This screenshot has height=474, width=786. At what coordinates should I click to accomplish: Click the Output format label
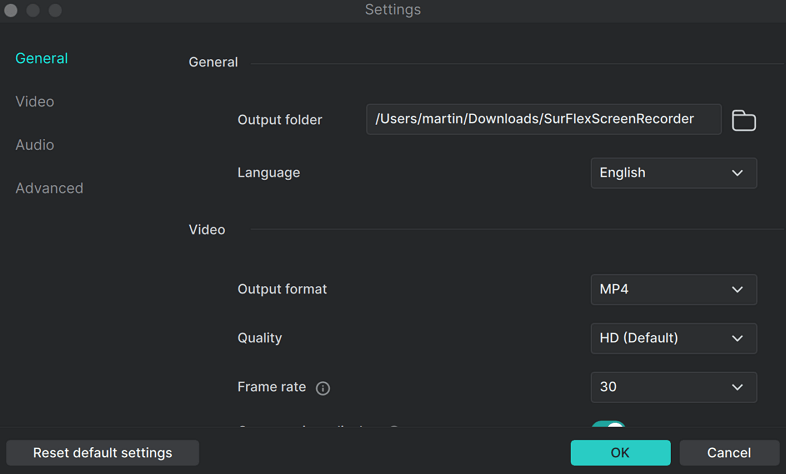point(282,289)
